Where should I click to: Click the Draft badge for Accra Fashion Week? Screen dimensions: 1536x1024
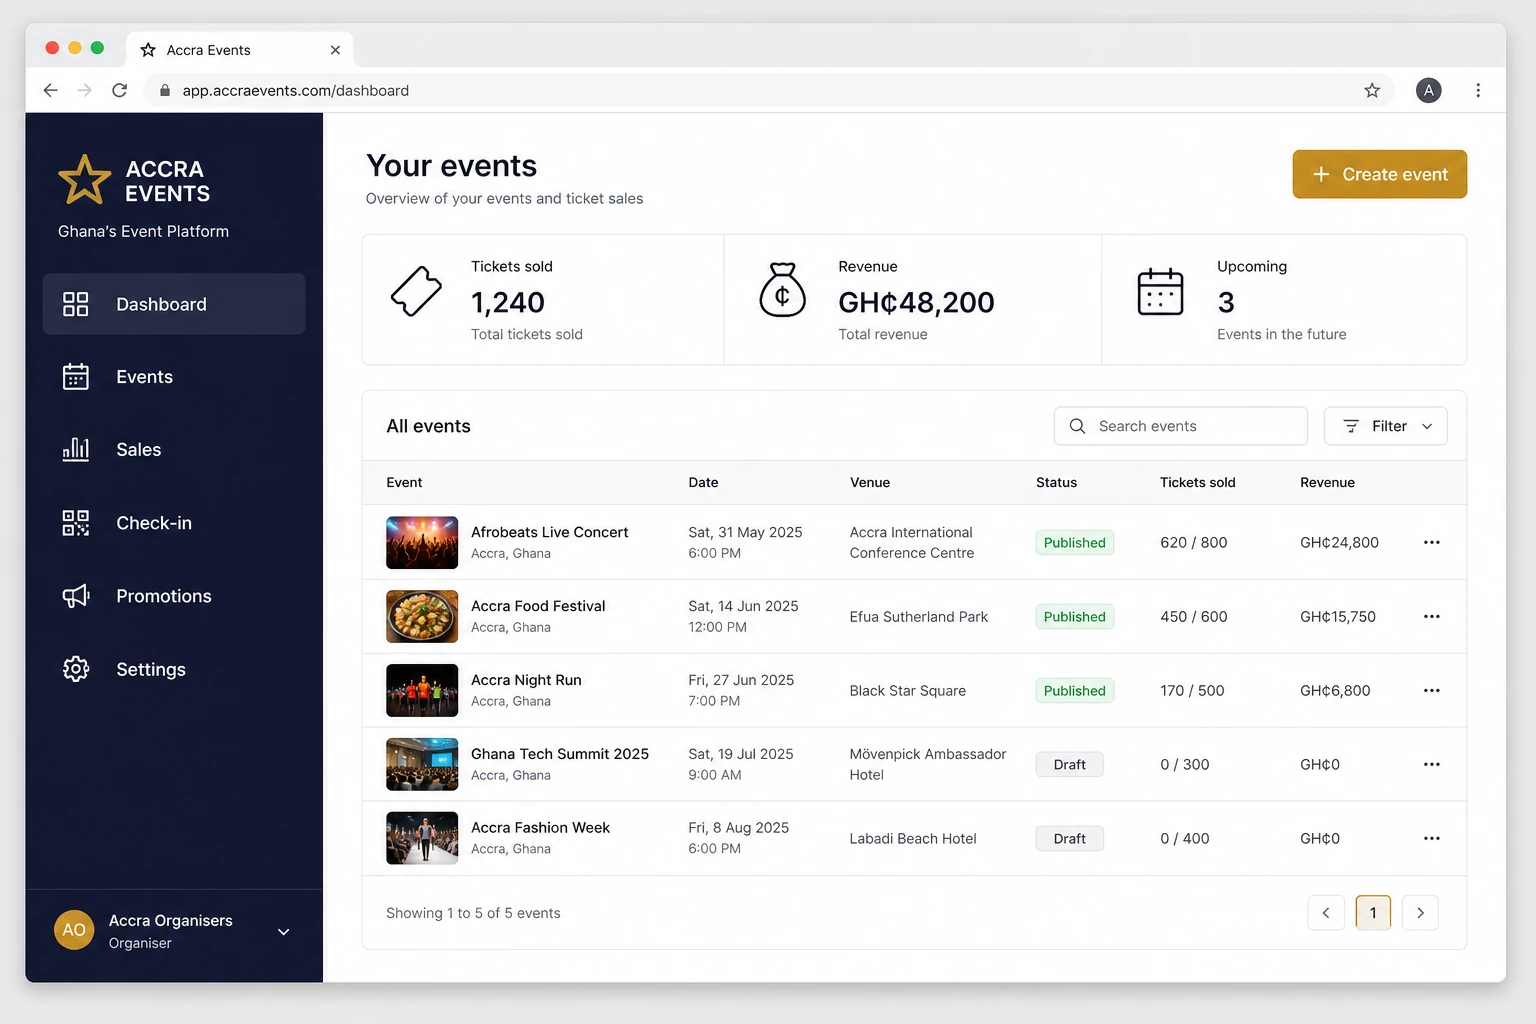pyautogui.click(x=1069, y=838)
